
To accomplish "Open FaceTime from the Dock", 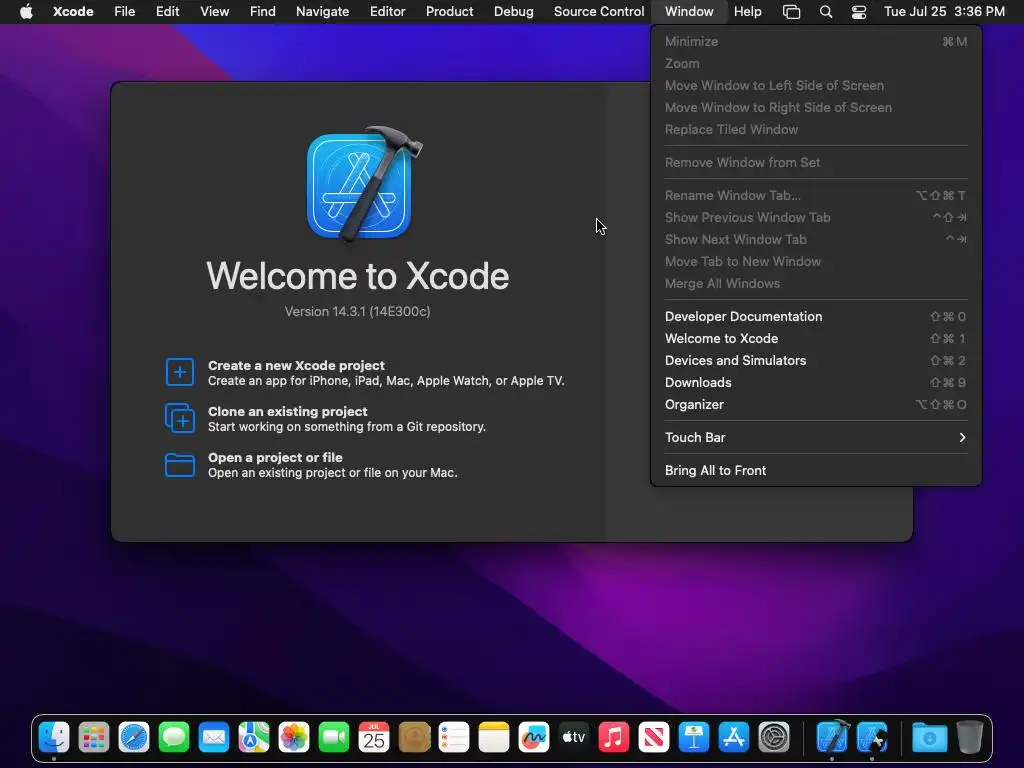I will tap(334, 738).
